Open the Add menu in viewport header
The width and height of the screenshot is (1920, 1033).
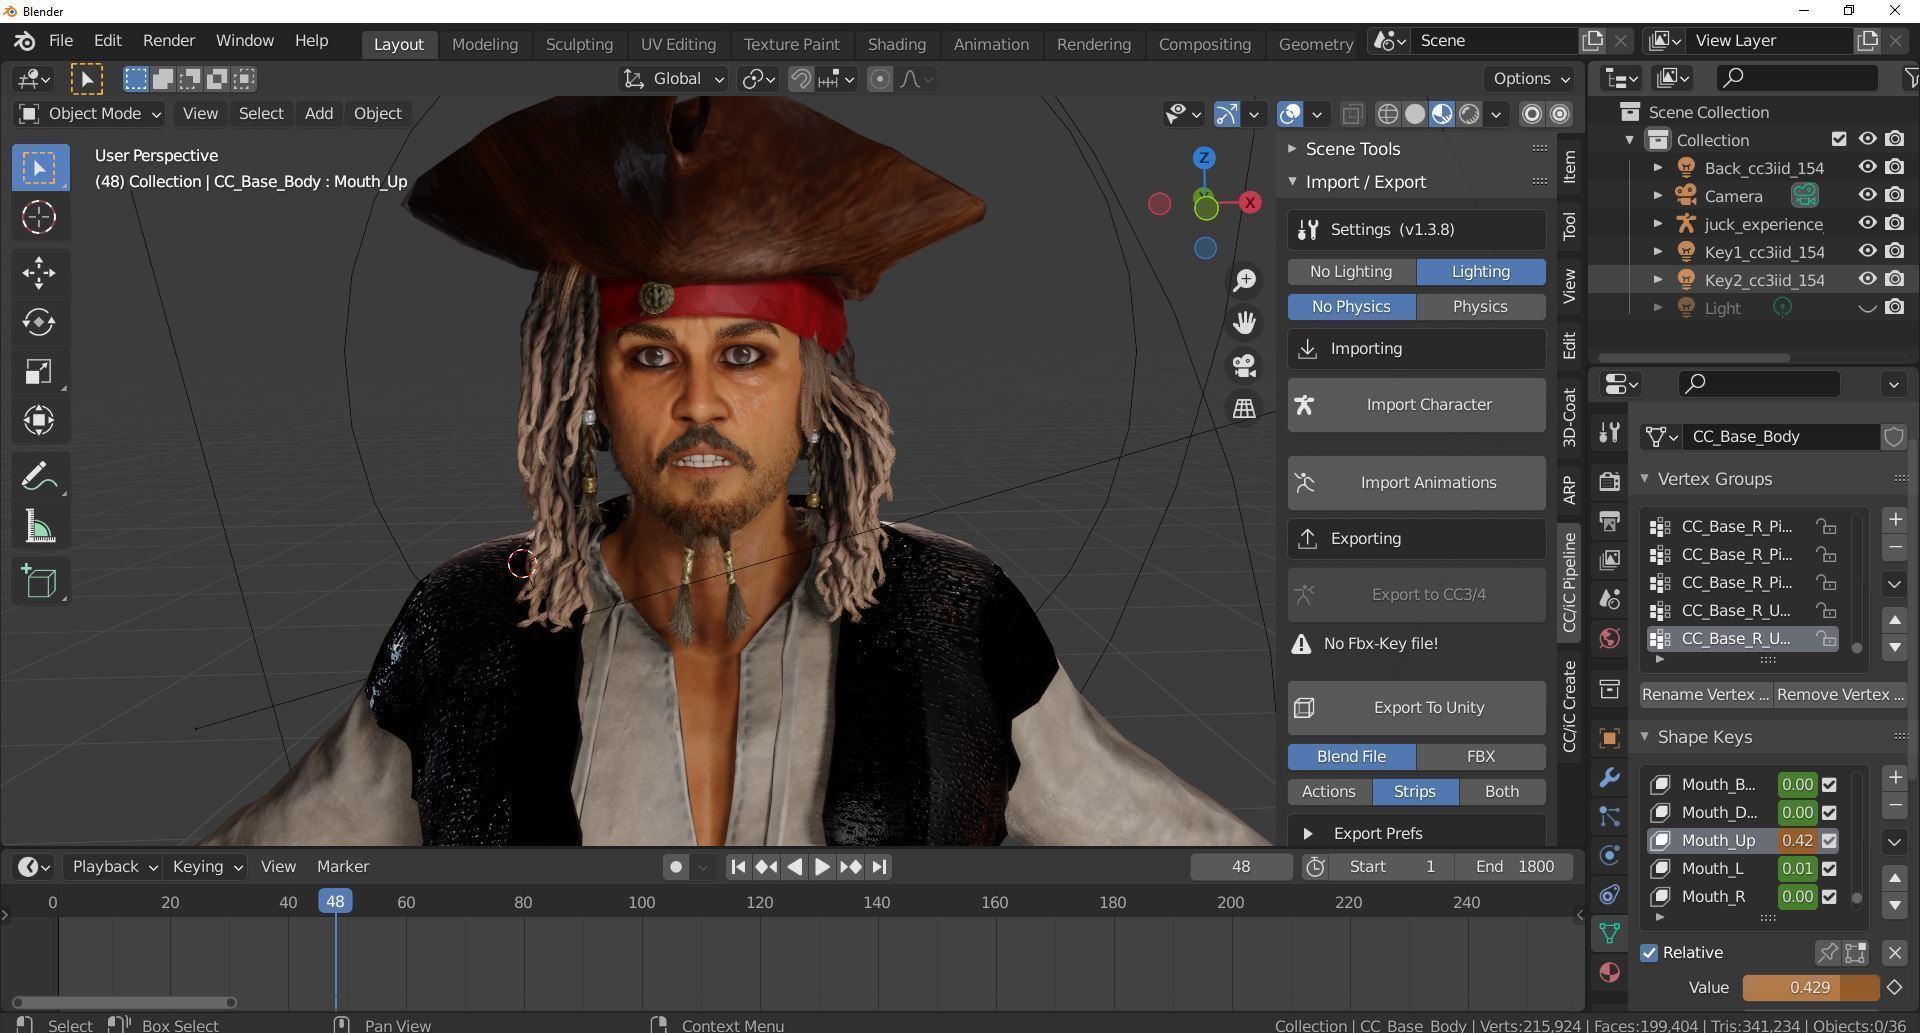click(318, 114)
